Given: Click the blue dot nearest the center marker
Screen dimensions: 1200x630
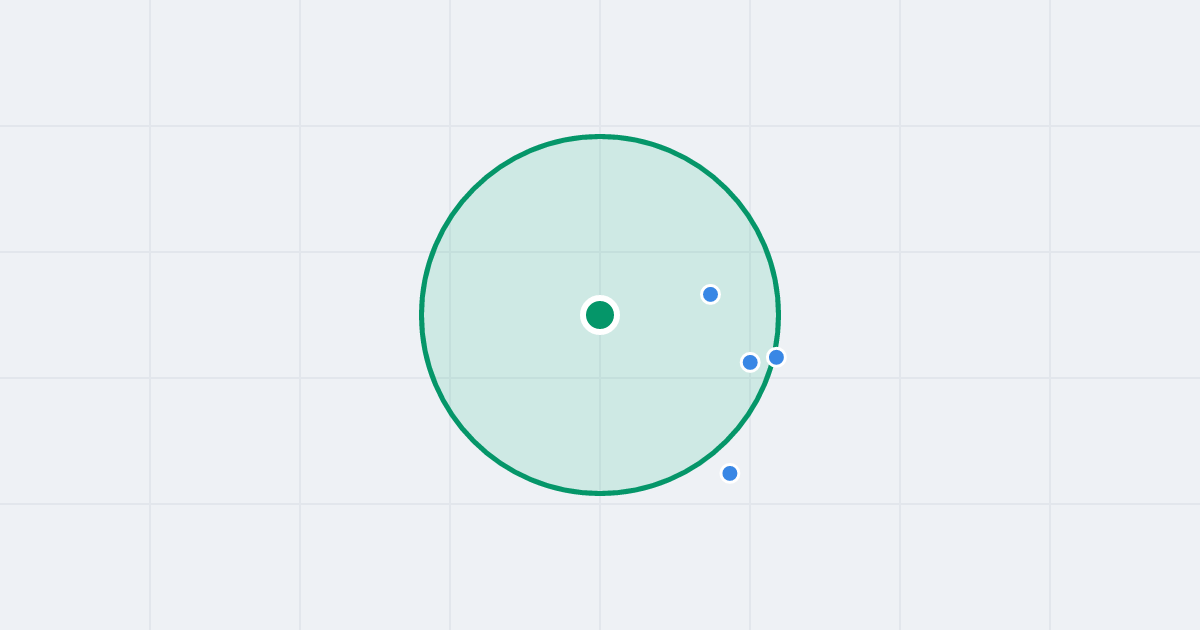Looking at the screenshot, I should point(710,294).
